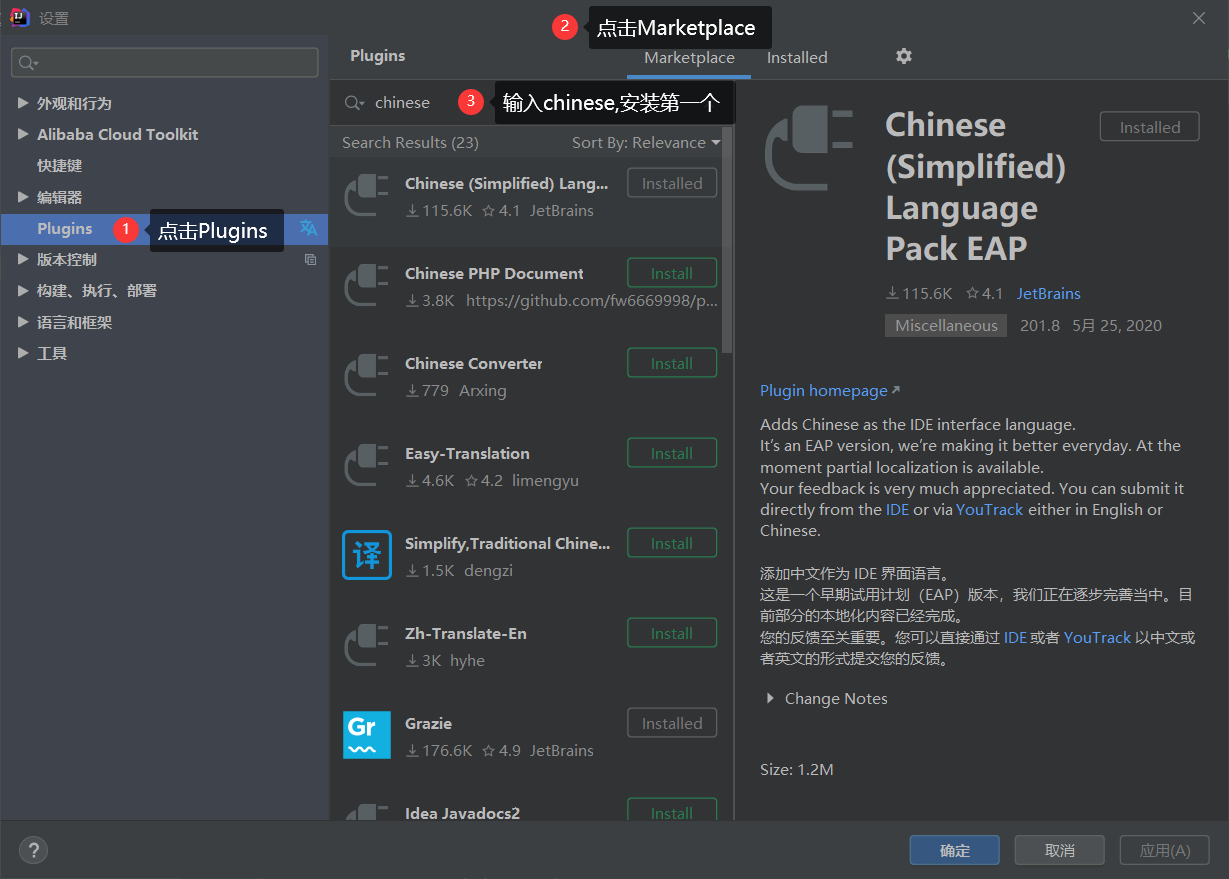This screenshot has height=879, width=1229.
Task: Click the magnifier icon in plugin search field
Action: (354, 103)
